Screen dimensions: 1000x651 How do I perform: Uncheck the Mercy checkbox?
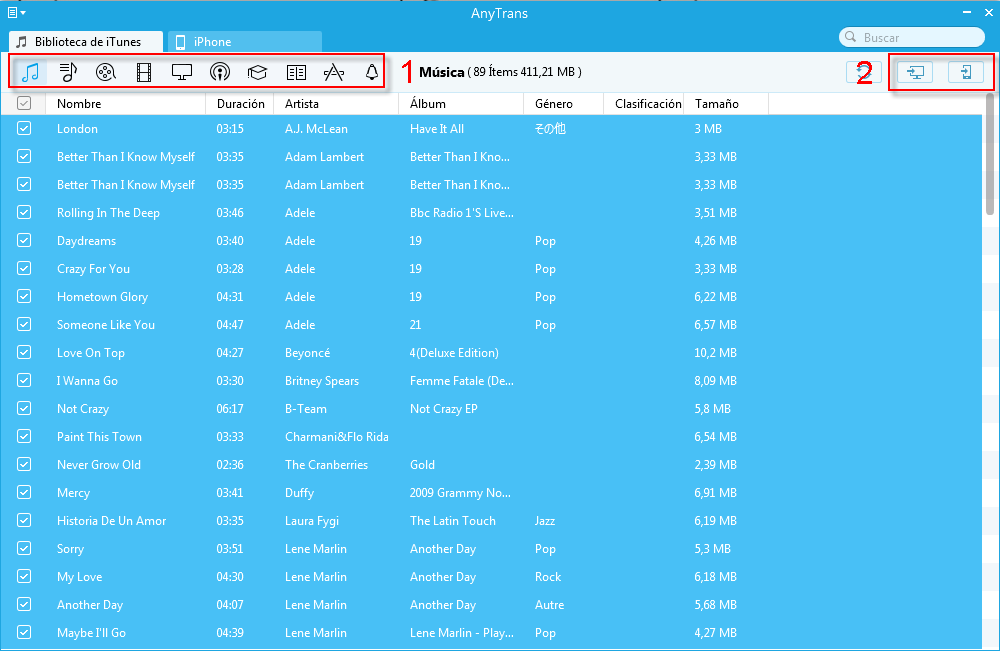(x=24, y=493)
